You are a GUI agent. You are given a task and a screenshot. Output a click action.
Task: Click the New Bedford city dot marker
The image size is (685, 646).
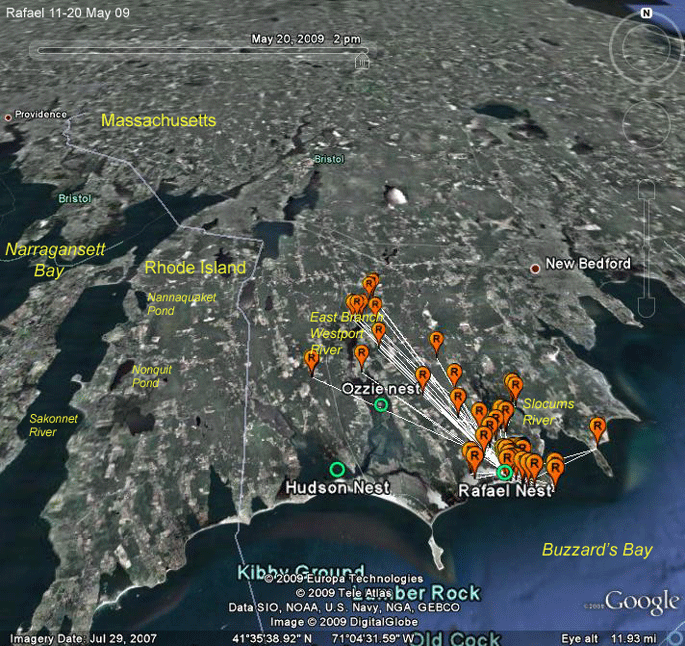pos(534,269)
